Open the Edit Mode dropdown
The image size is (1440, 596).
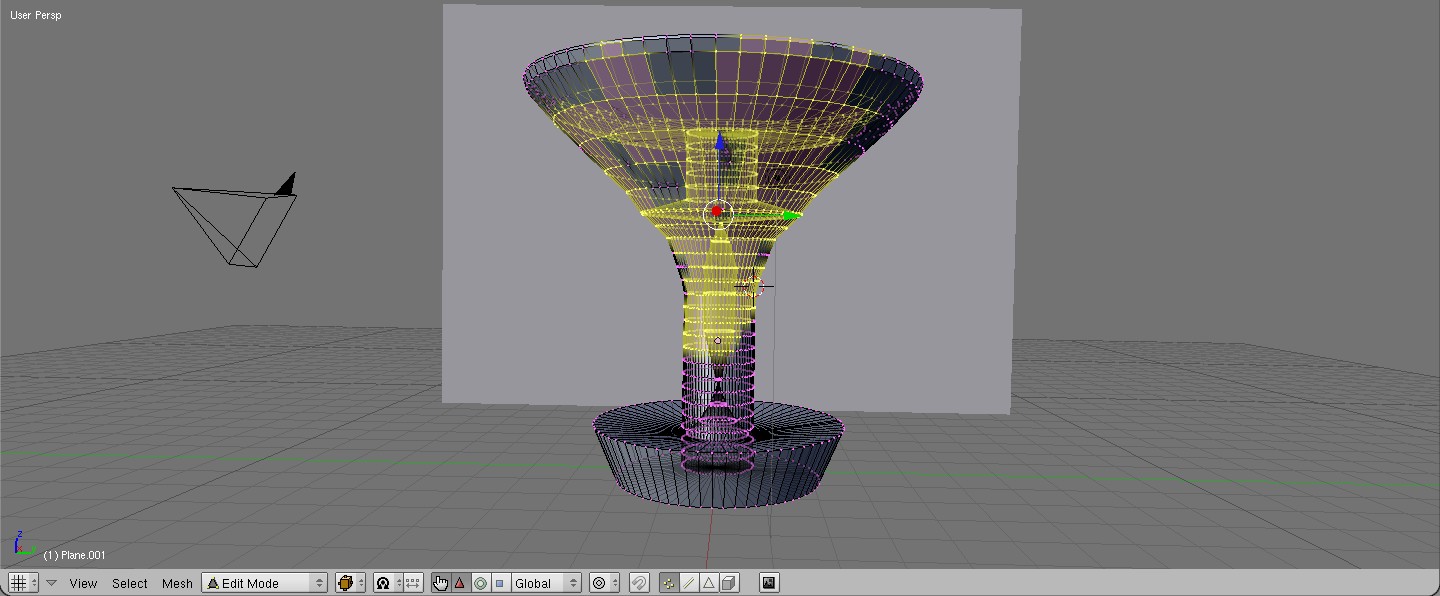pos(265,583)
